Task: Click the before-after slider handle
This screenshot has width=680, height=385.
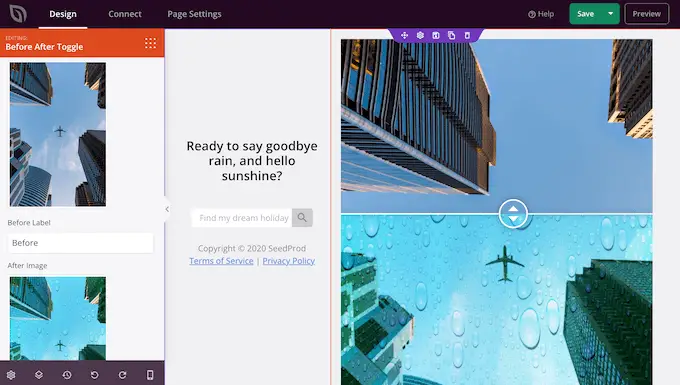Action: 513,214
